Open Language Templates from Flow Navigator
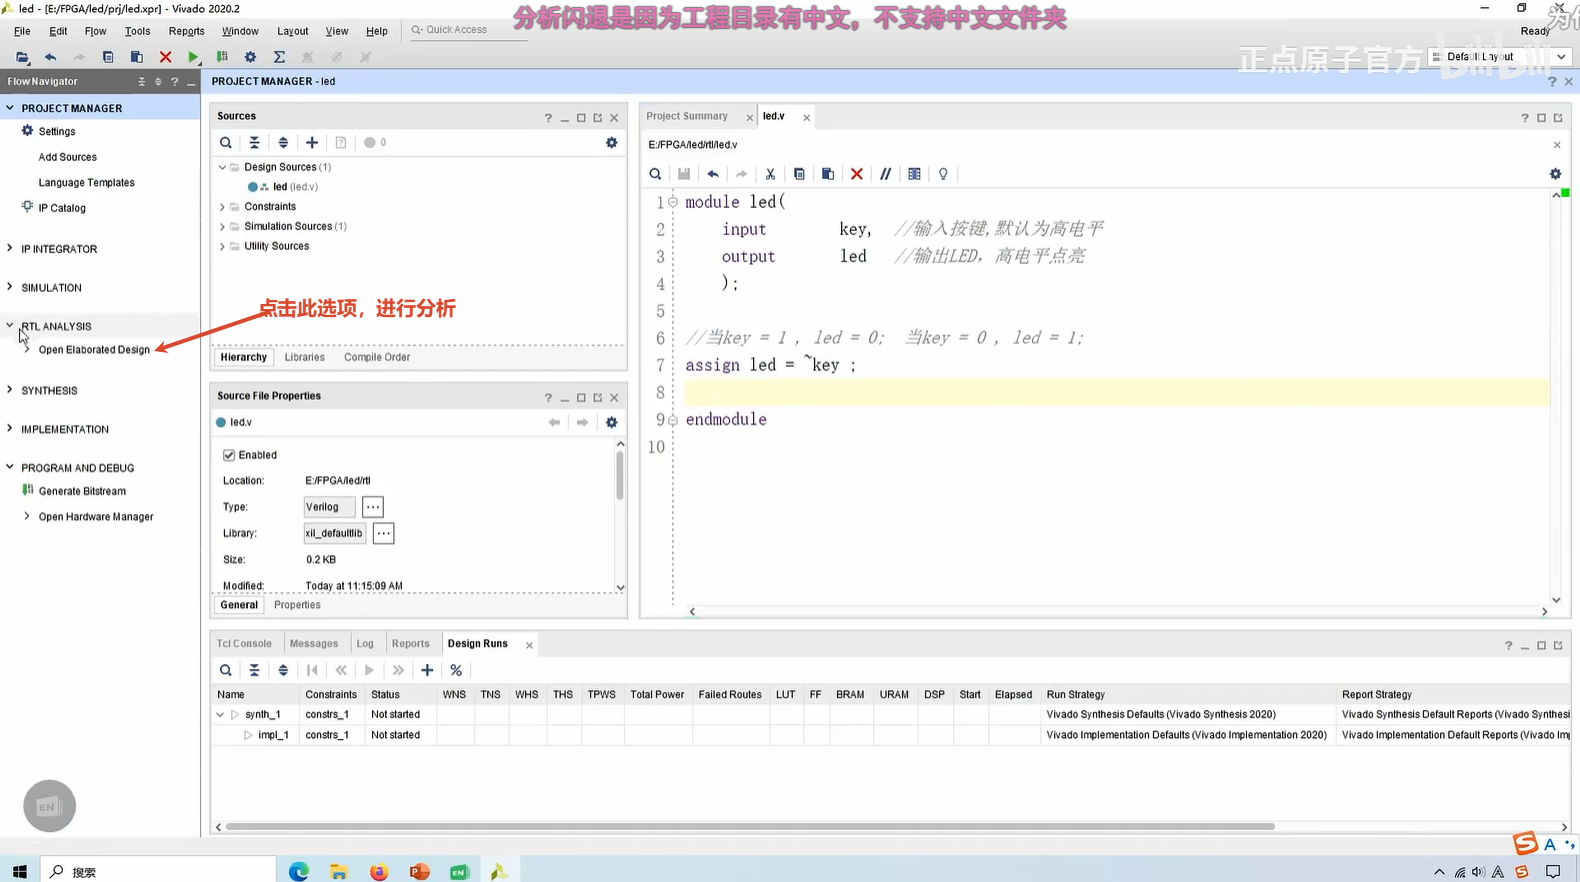Screen dimensions: 1580x882 (86, 183)
